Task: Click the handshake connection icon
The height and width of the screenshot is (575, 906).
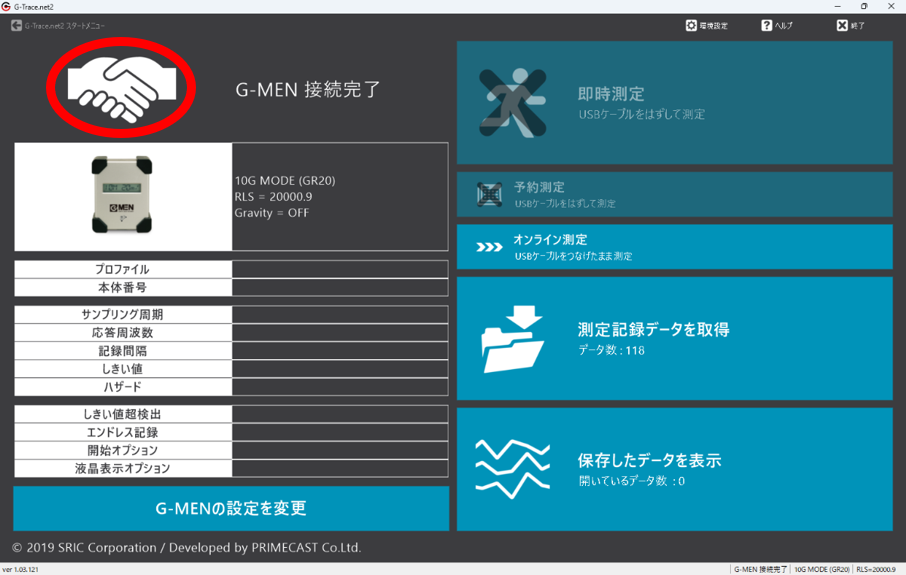Action: pos(122,88)
